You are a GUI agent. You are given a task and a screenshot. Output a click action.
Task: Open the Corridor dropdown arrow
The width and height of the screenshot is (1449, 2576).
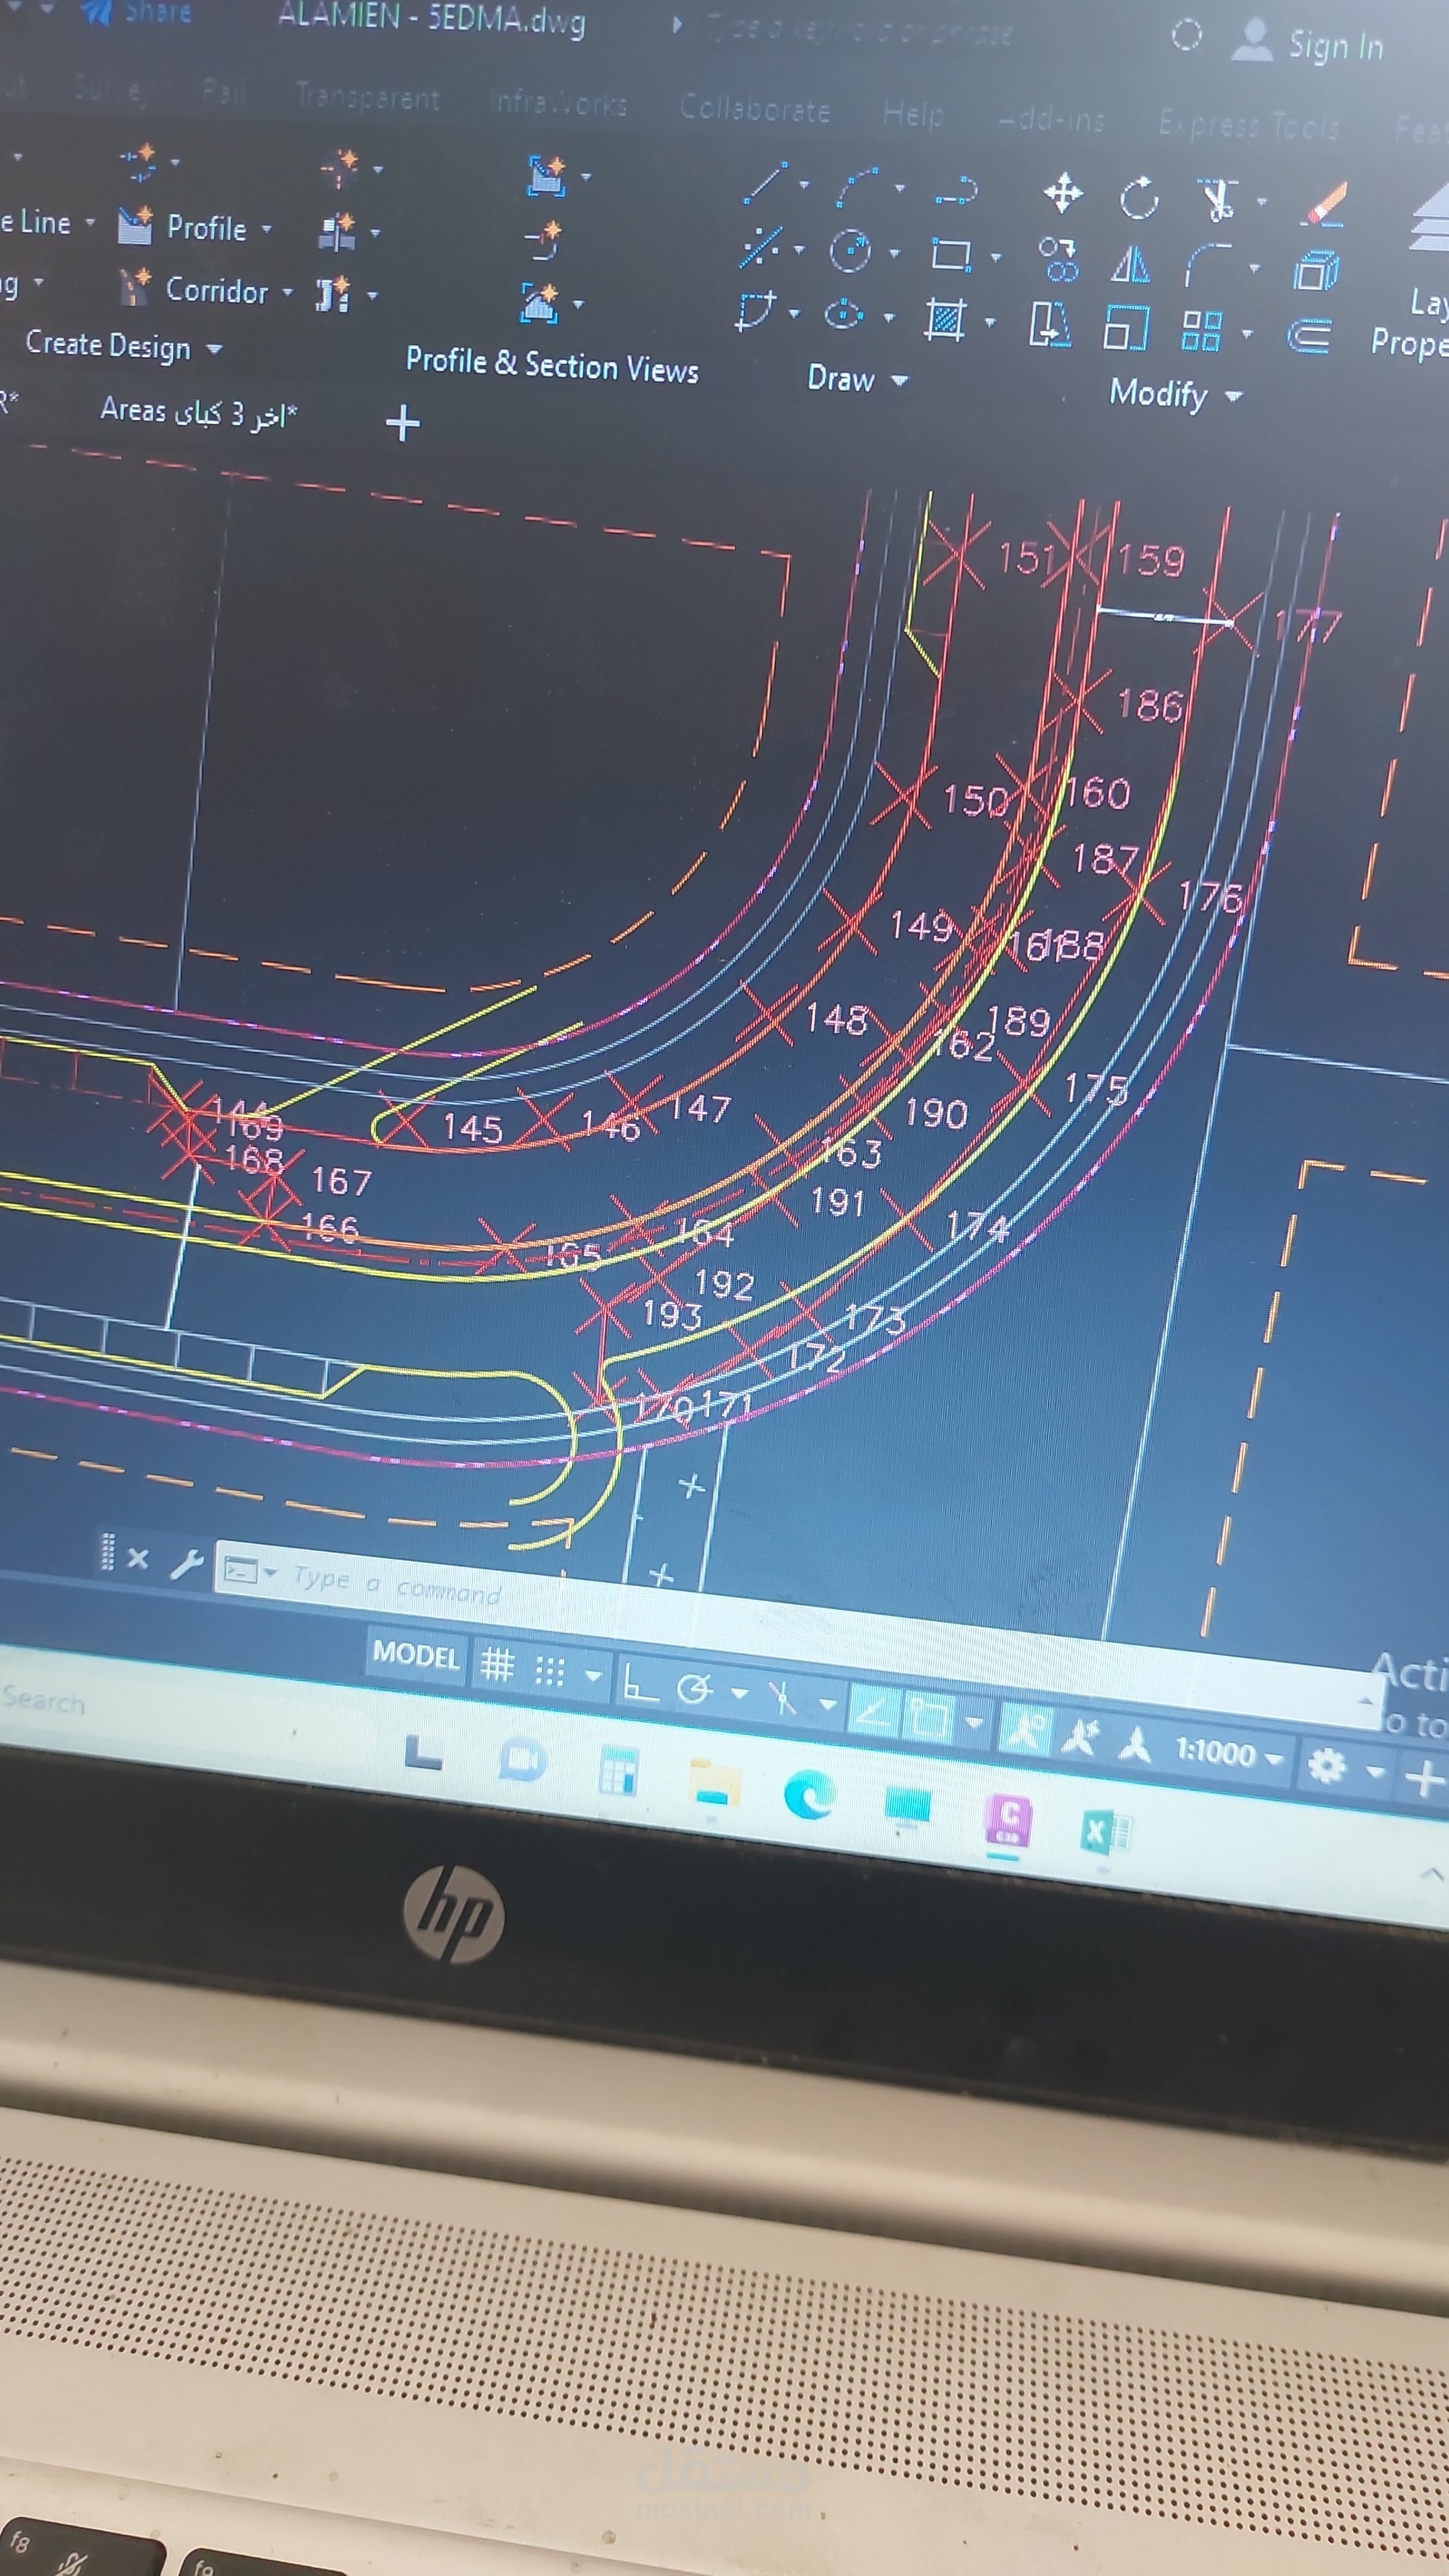point(287,292)
